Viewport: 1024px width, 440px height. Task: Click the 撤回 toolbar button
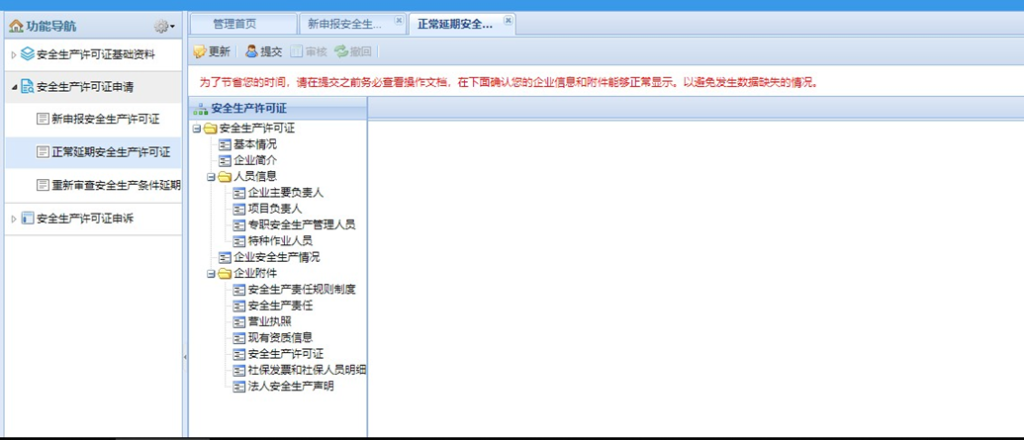click(353, 52)
